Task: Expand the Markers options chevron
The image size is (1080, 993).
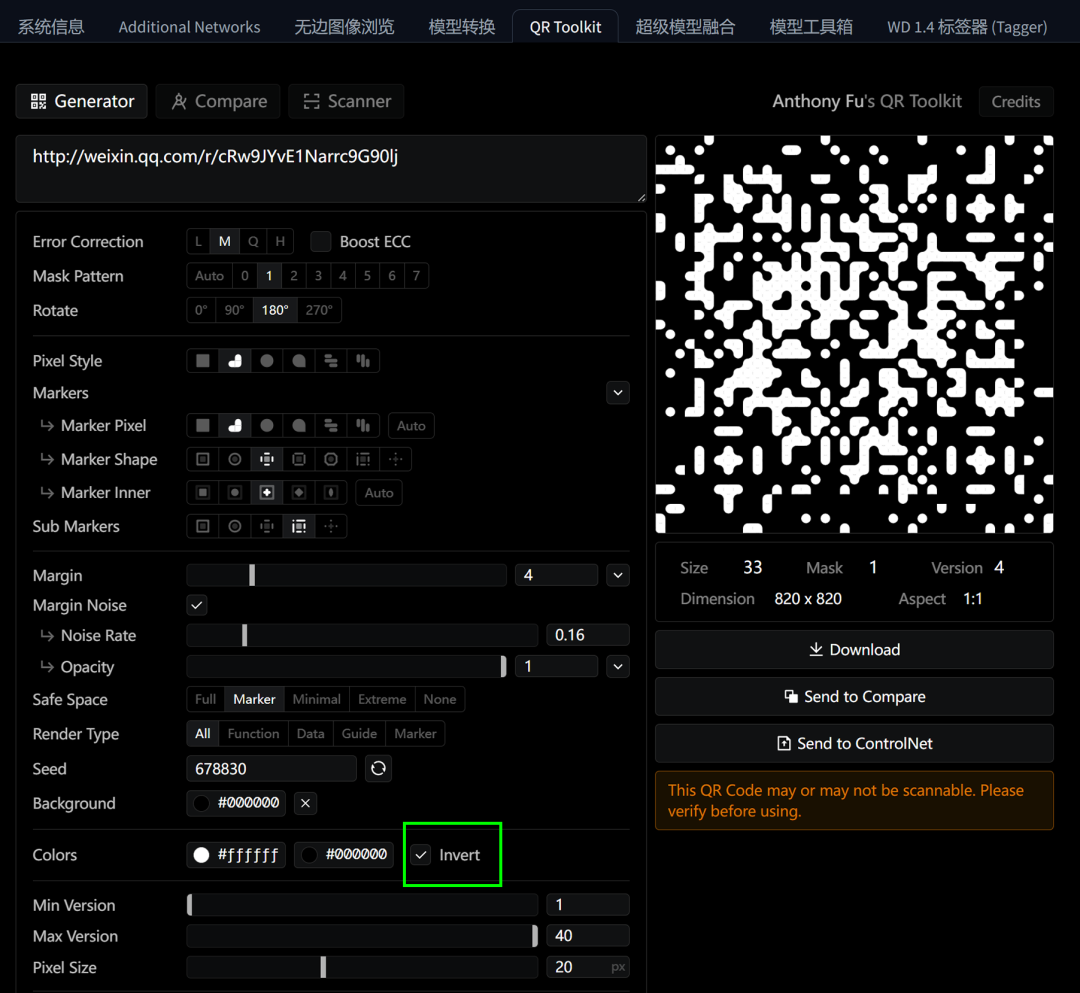Action: 617,393
